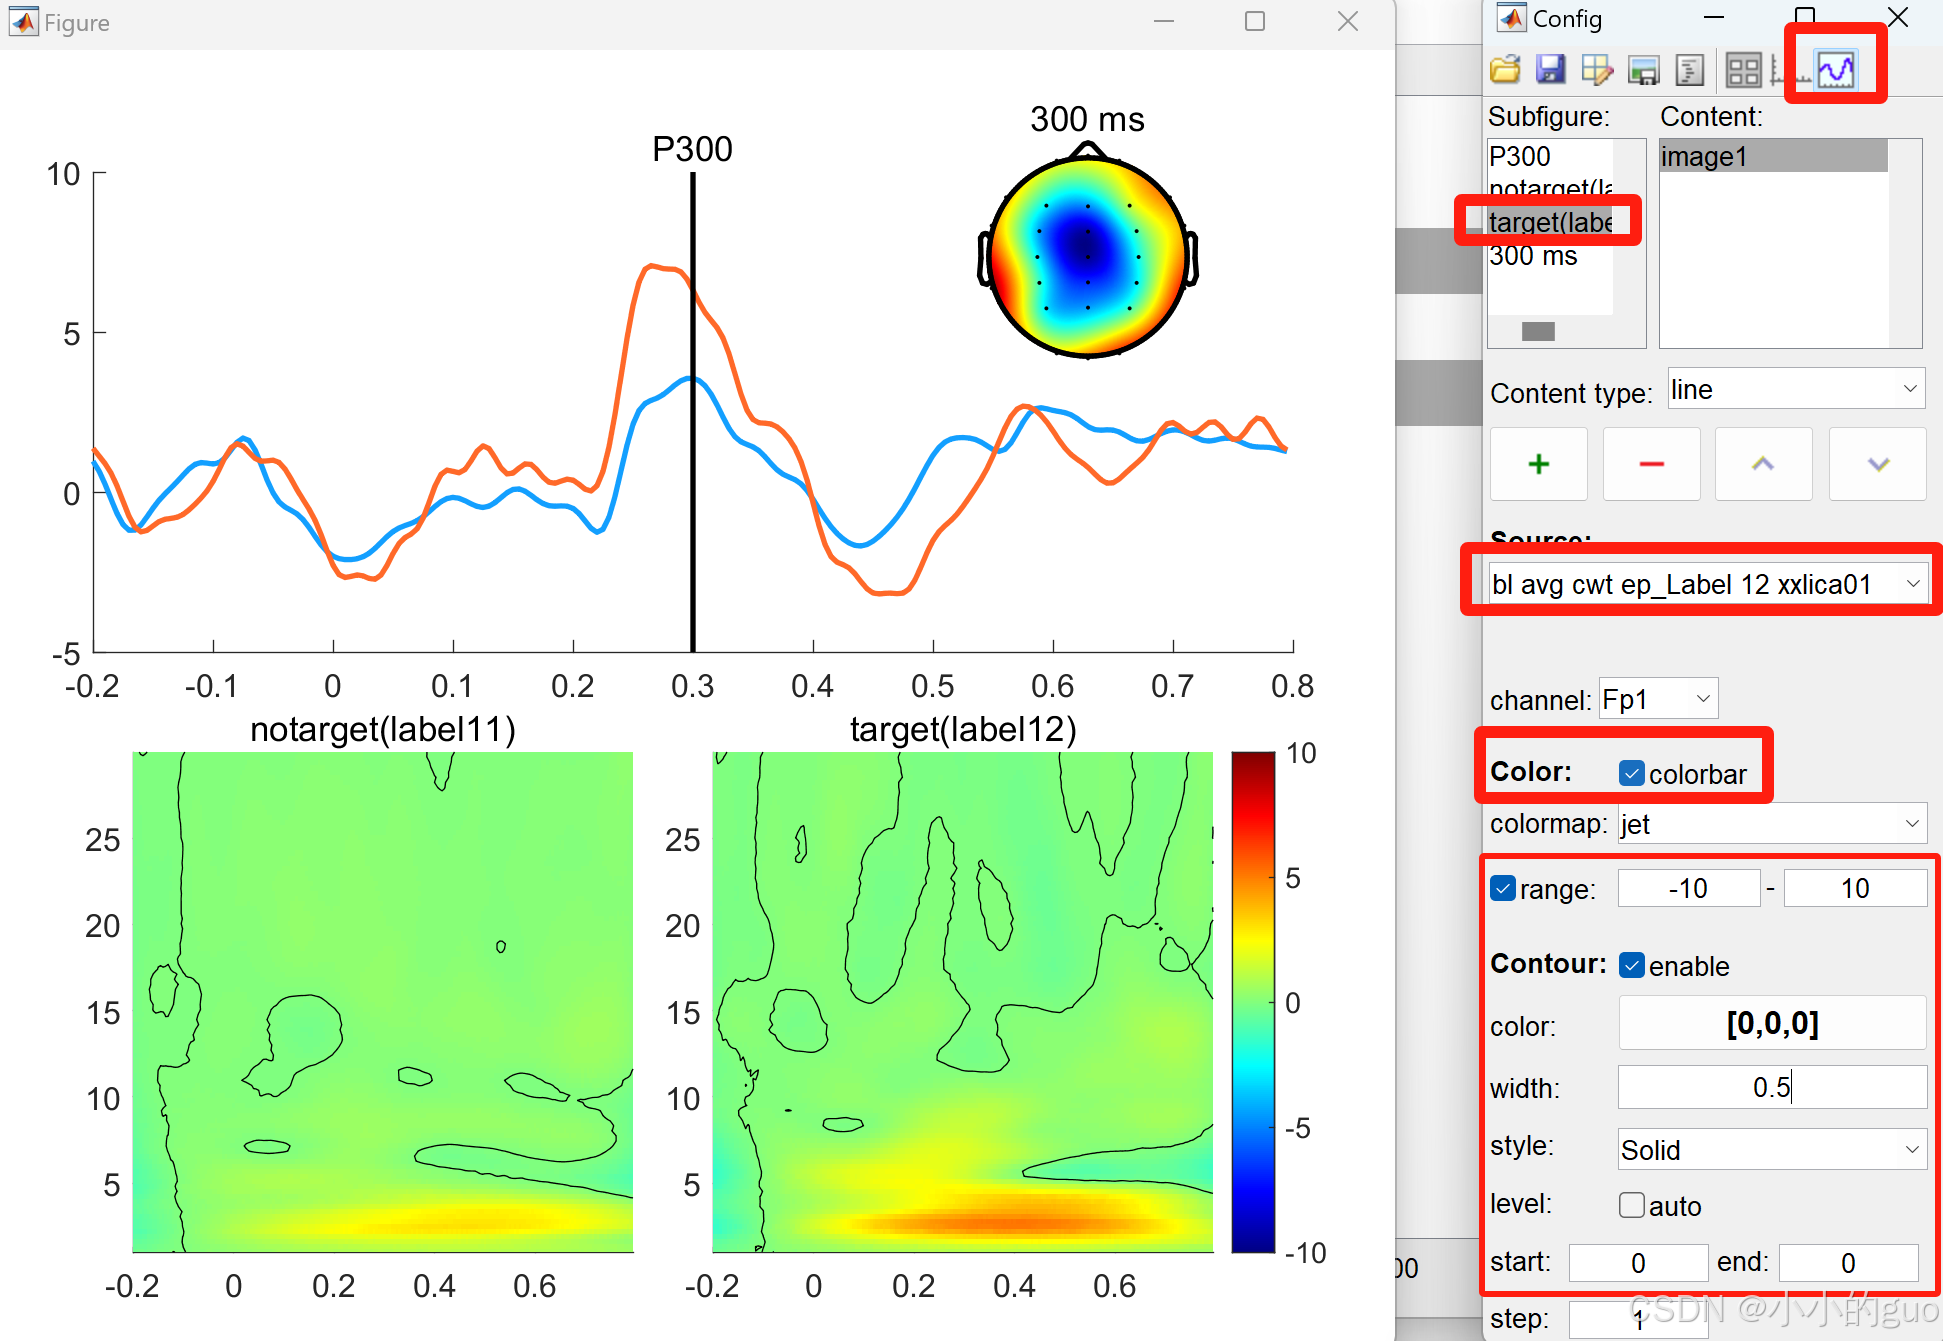Image resolution: width=1943 pixels, height=1341 pixels.
Task: Click the contour width field showing 0.5
Action: pyautogui.click(x=1773, y=1087)
